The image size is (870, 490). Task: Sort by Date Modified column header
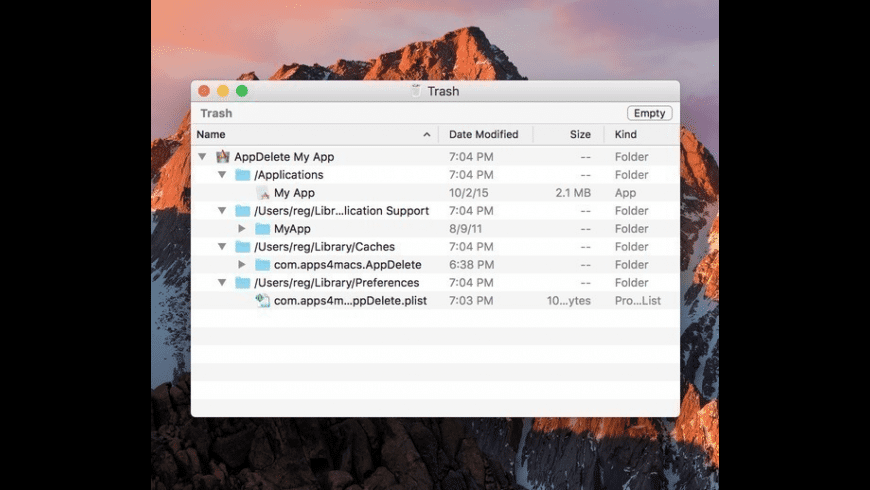pos(483,134)
